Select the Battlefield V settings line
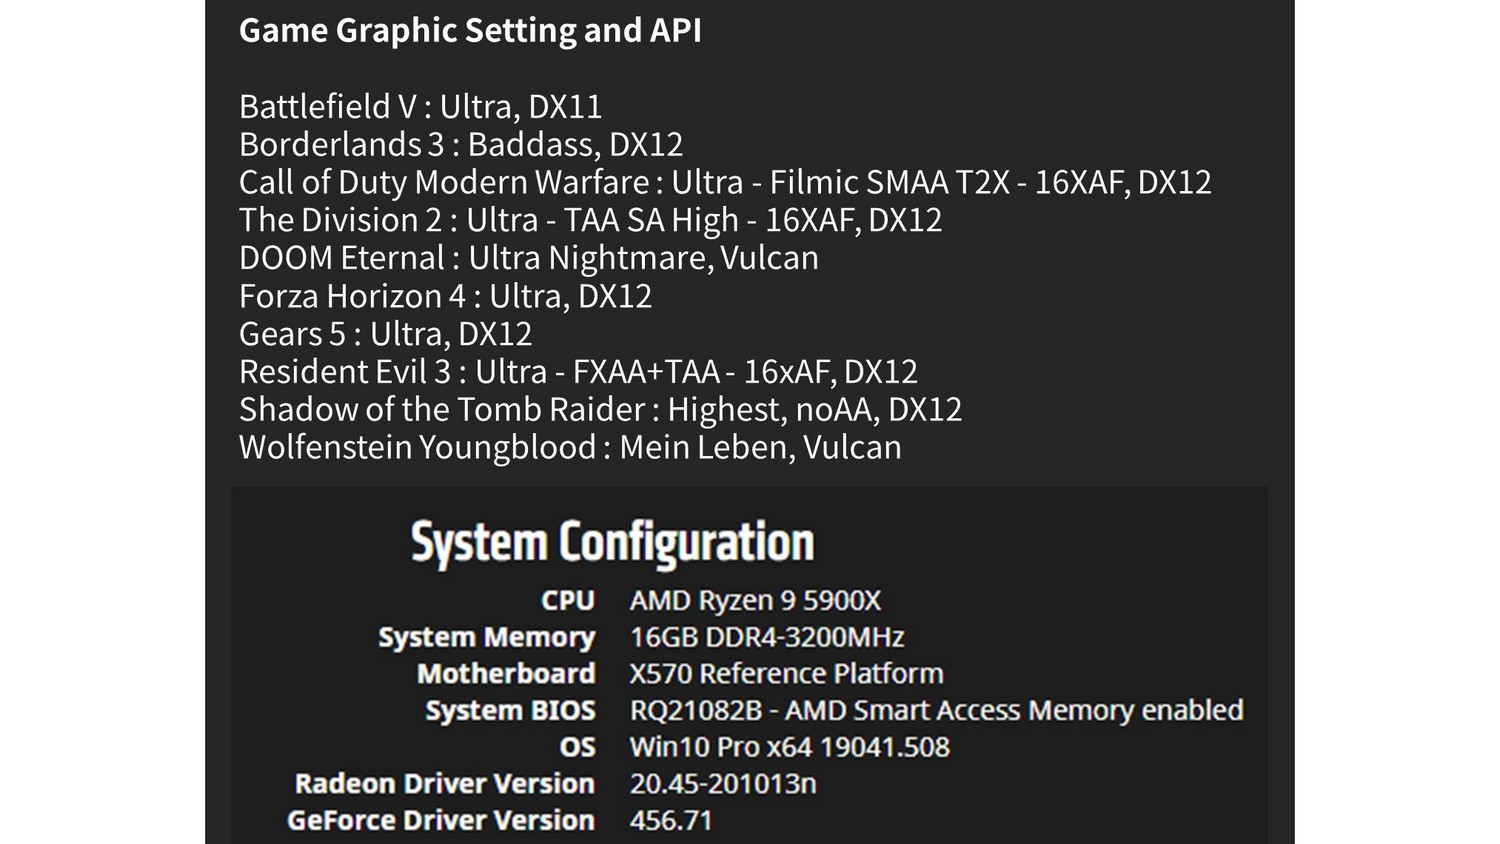 [420, 107]
